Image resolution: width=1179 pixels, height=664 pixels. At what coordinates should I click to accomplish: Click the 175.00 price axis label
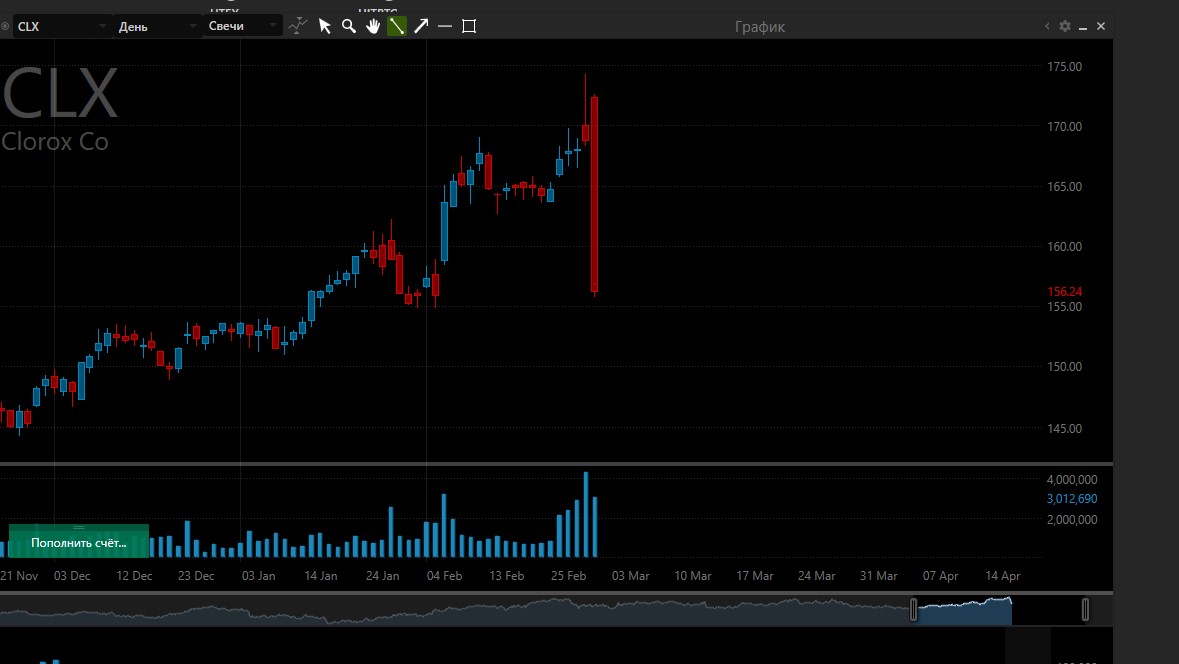[1065, 66]
